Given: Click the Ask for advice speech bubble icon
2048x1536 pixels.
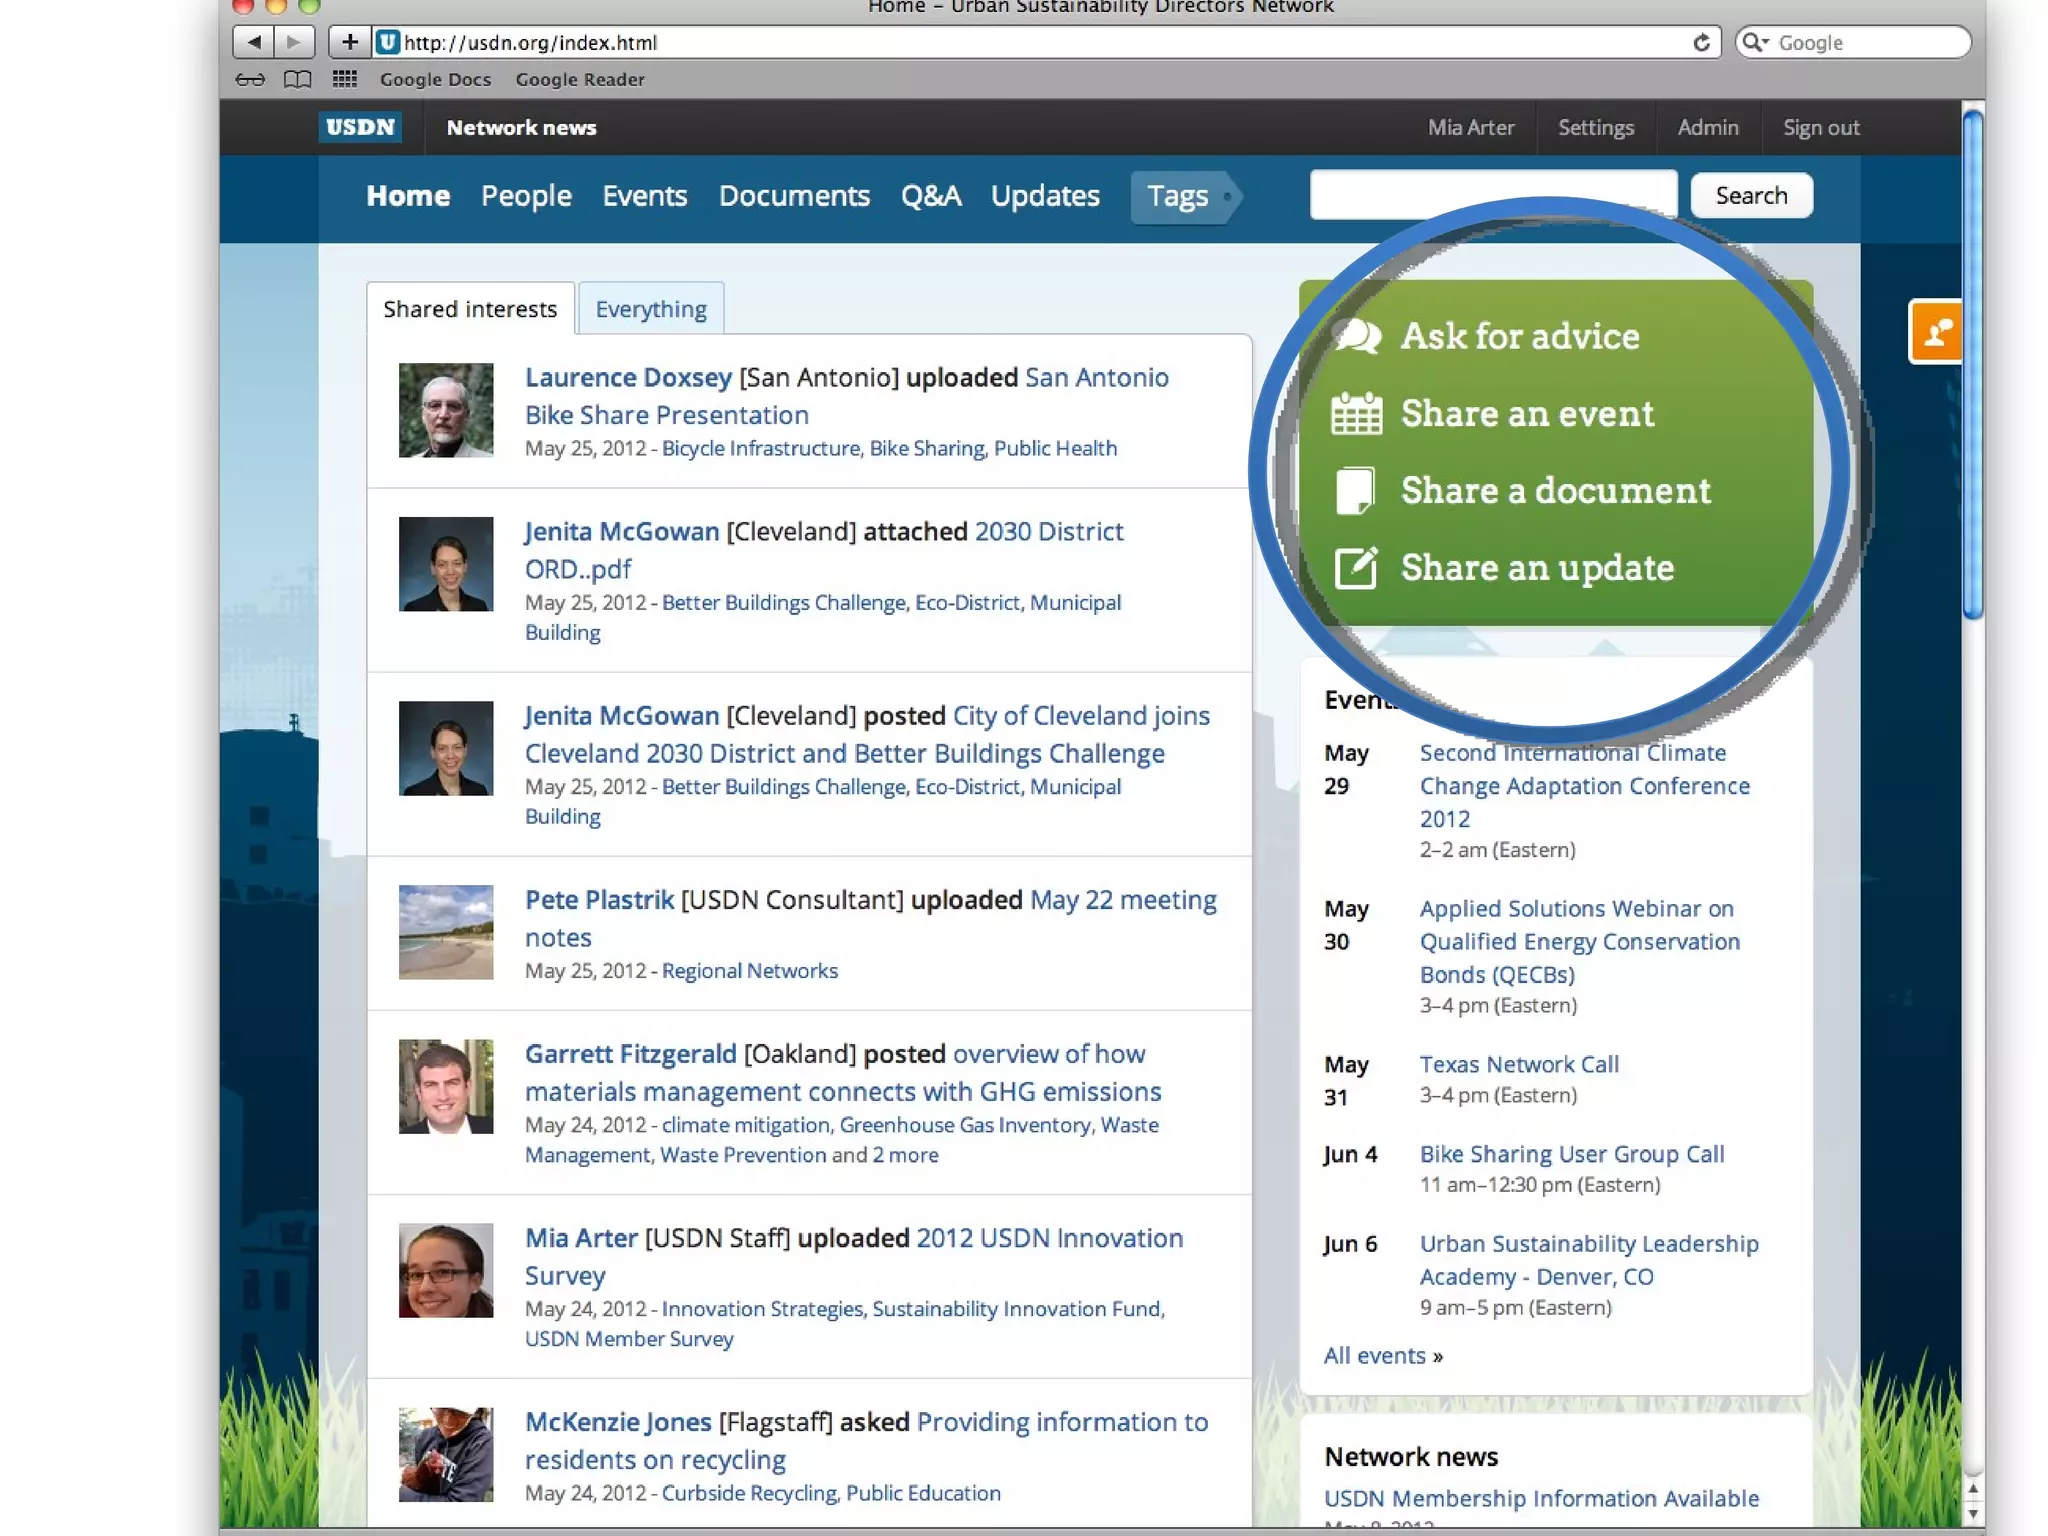Looking at the screenshot, I should coord(1357,336).
